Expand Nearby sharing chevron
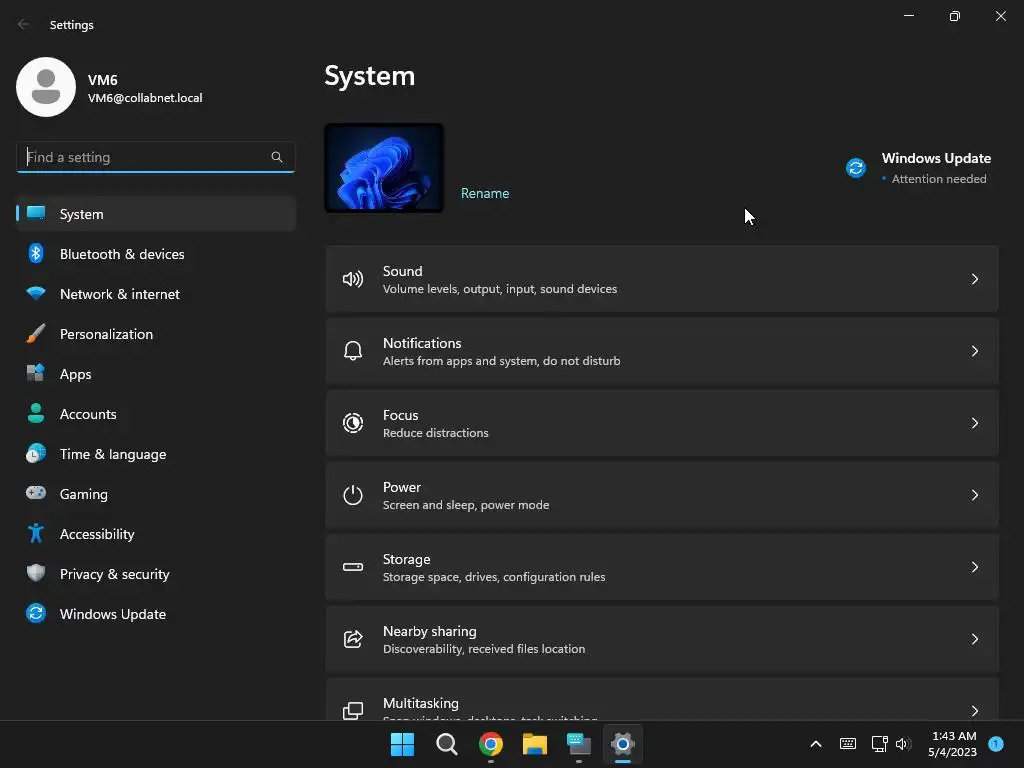The height and width of the screenshot is (768, 1024). pos(974,639)
